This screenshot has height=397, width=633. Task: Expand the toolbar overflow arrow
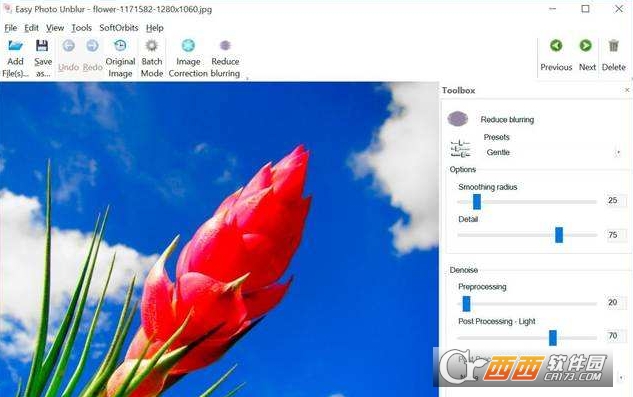247,78
